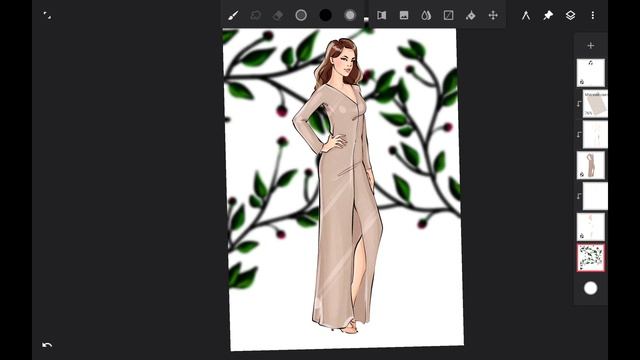Select the beige fabric texture layer thumbnail
The image size is (640, 360).
(595, 104)
